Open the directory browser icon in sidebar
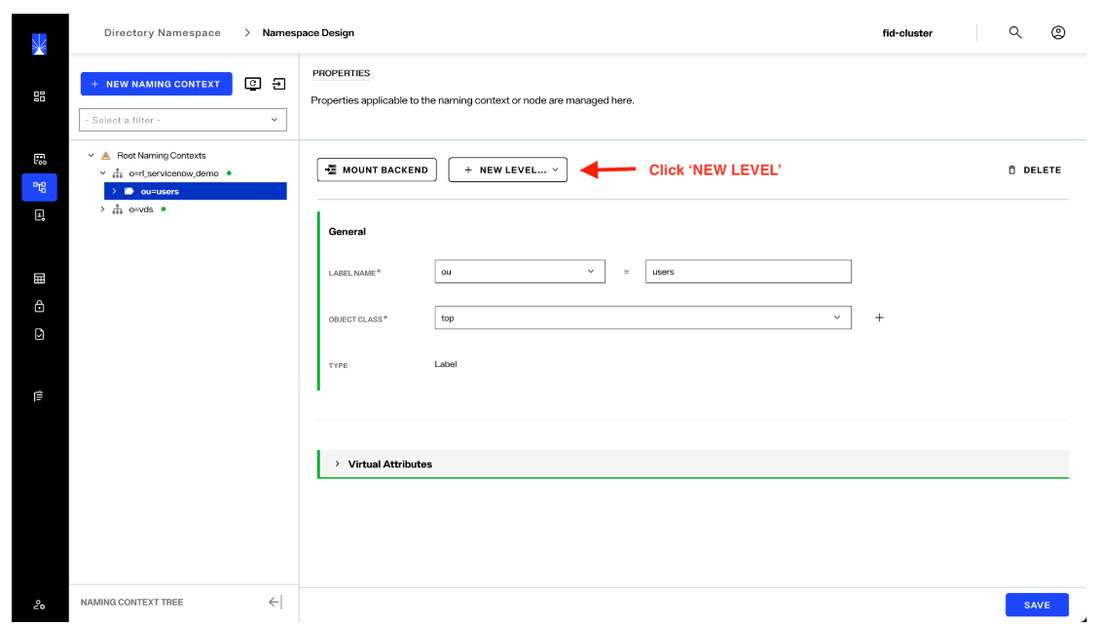1100x631 pixels. 39,215
